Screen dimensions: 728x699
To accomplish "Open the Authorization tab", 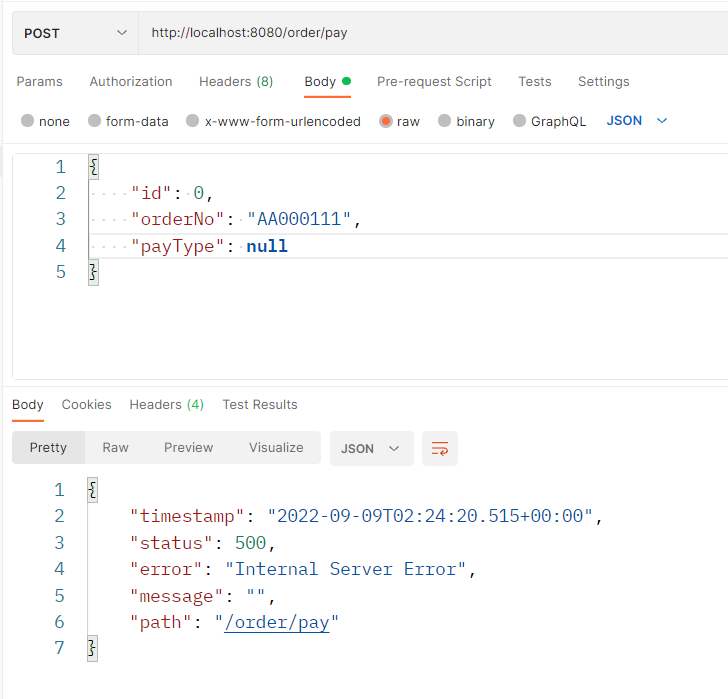I will [131, 82].
